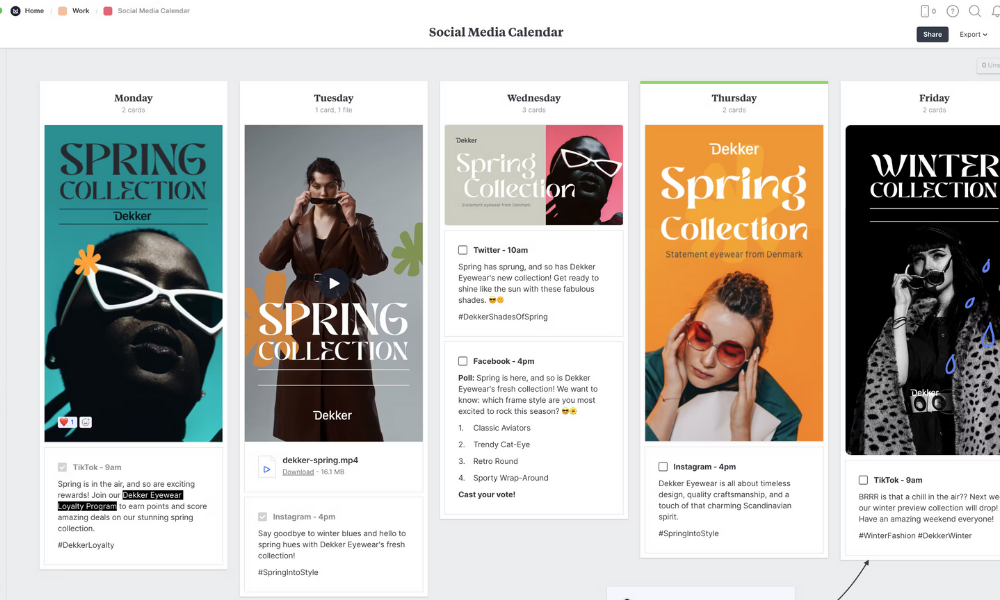Open the mobile device icon in header

(x=924, y=11)
